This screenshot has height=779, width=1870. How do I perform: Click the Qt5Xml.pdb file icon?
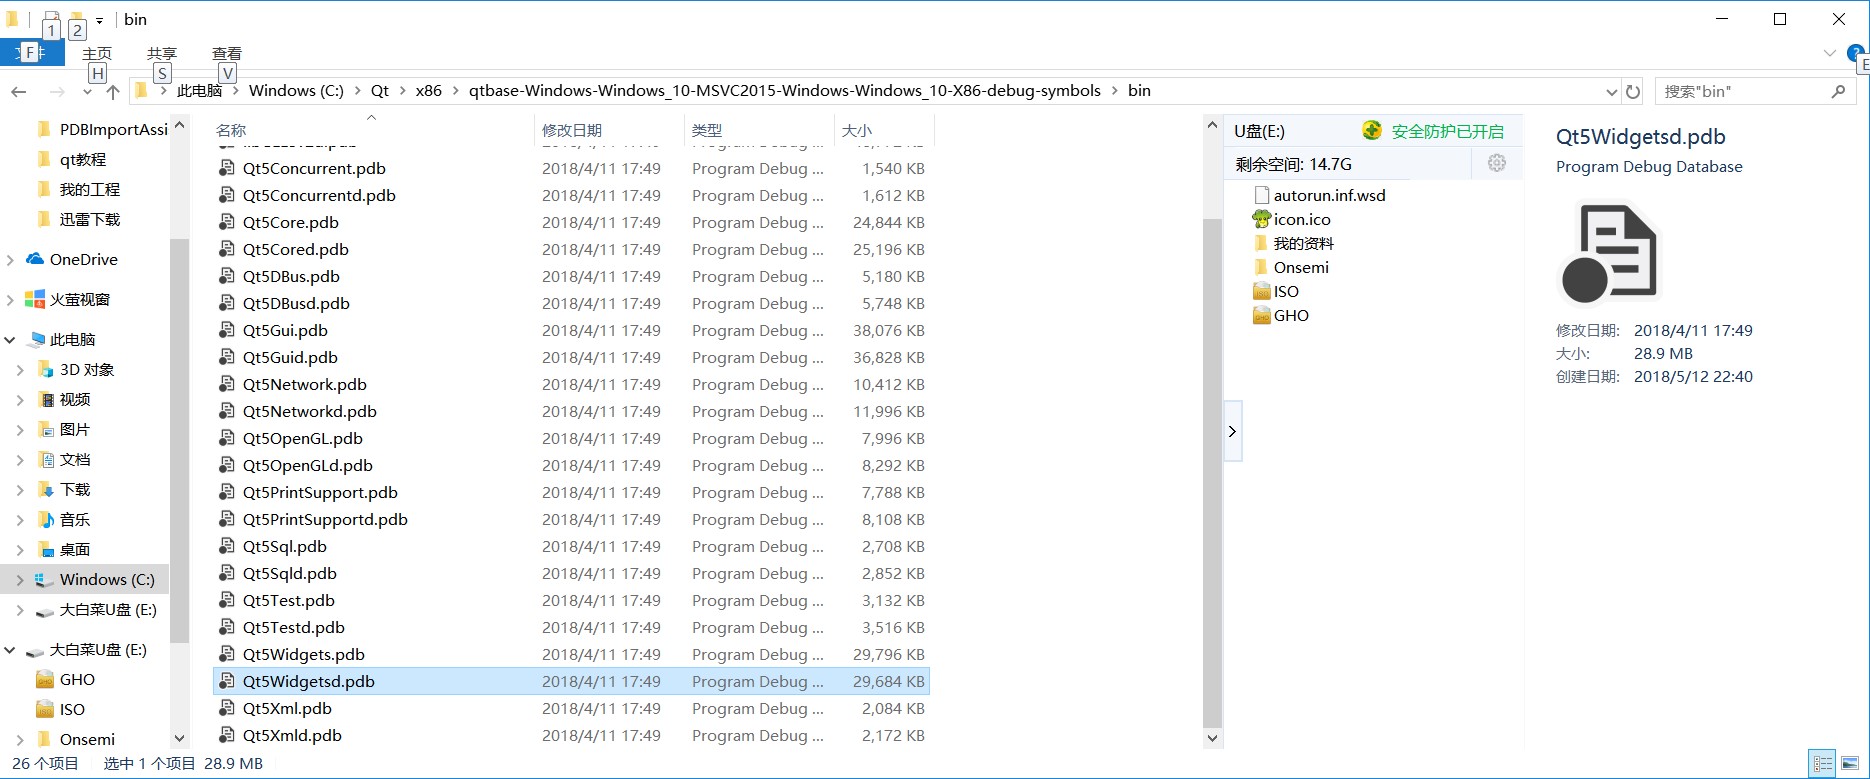click(x=227, y=708)
